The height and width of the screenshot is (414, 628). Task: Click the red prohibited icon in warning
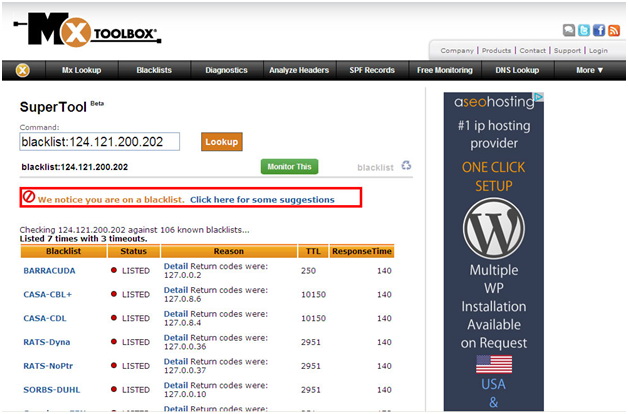click(x=28, y=197)
